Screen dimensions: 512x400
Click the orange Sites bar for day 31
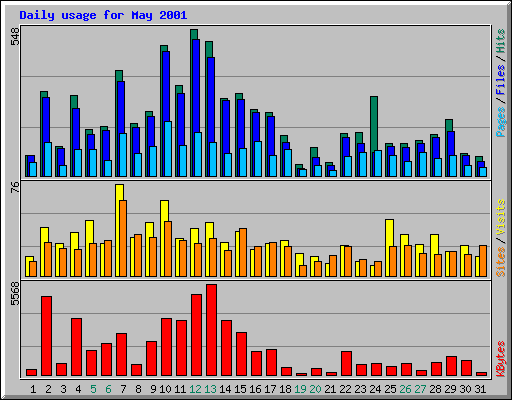483,261
